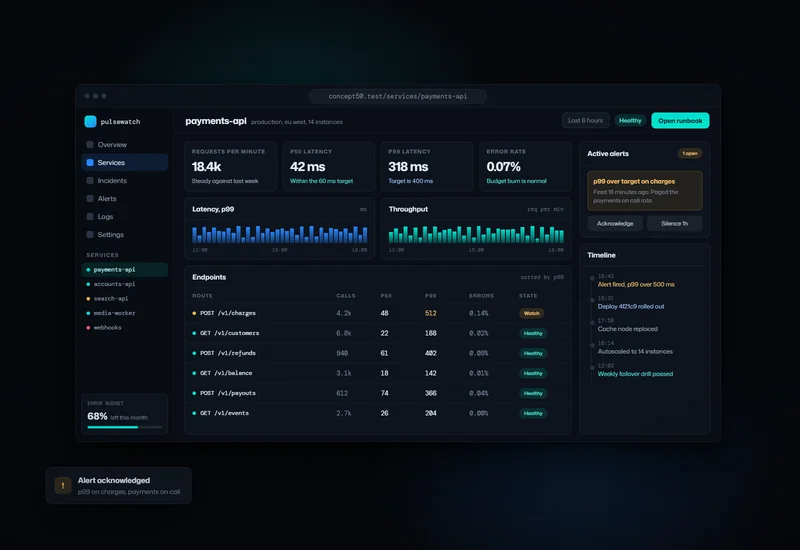
Task: Open the GET /v1/events endpoint row
Action: click(378, 413)
